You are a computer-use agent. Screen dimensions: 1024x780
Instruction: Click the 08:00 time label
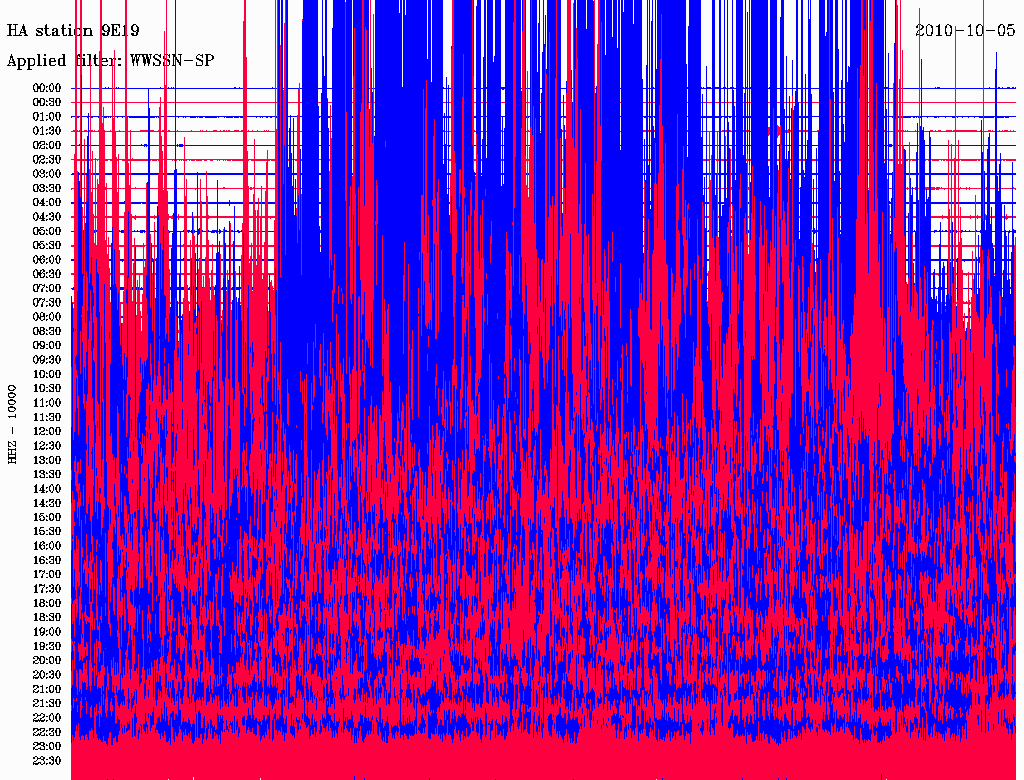tap(47, 317)
